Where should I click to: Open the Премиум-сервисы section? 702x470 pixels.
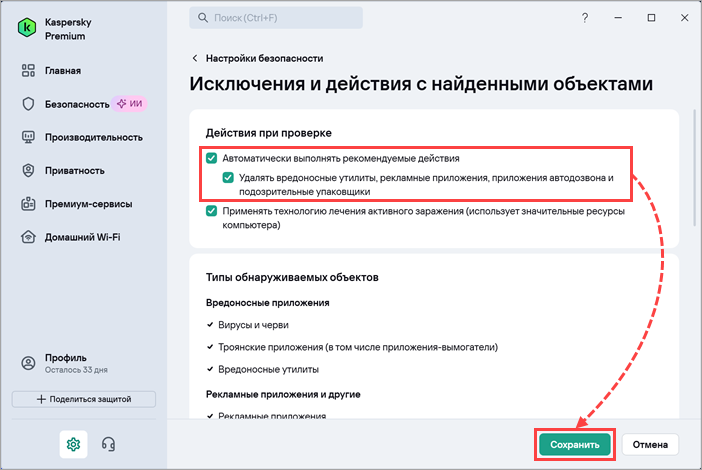[x=88, y=204]
